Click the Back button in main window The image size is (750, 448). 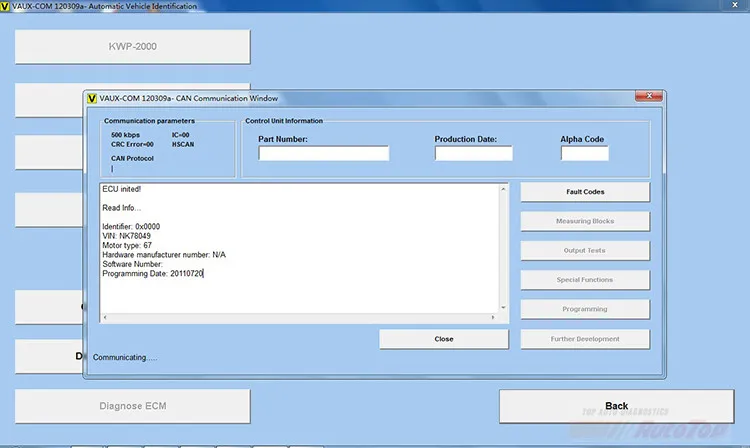coord(617,406)
